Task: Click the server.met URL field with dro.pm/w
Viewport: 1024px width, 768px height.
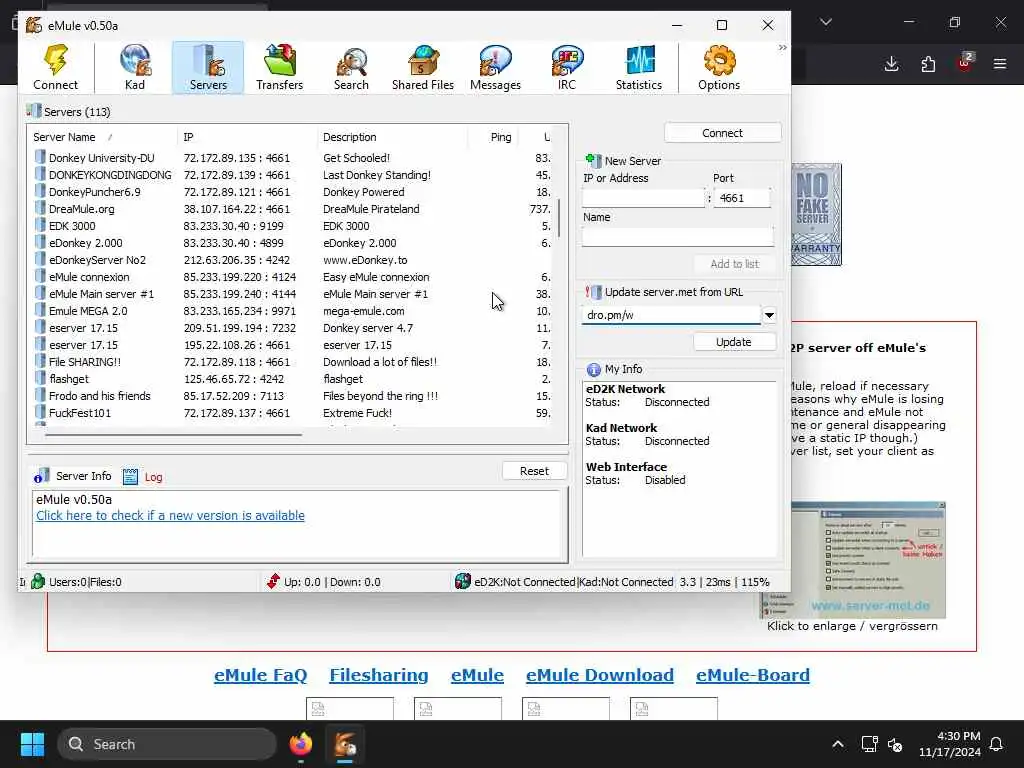Action: coord(671,315)
